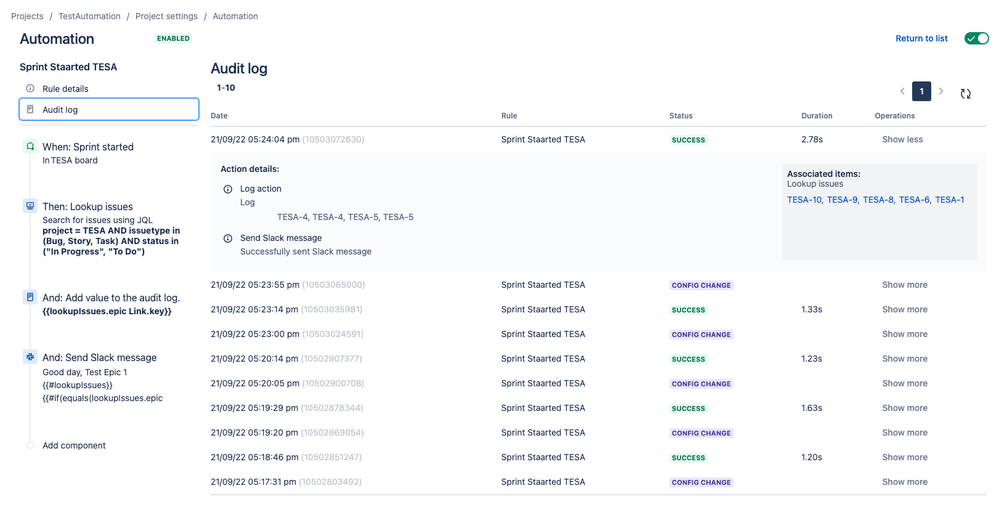Open associated issue TESA-1
The height and width of the screenshot is (509, 999).
coord(950,200)
